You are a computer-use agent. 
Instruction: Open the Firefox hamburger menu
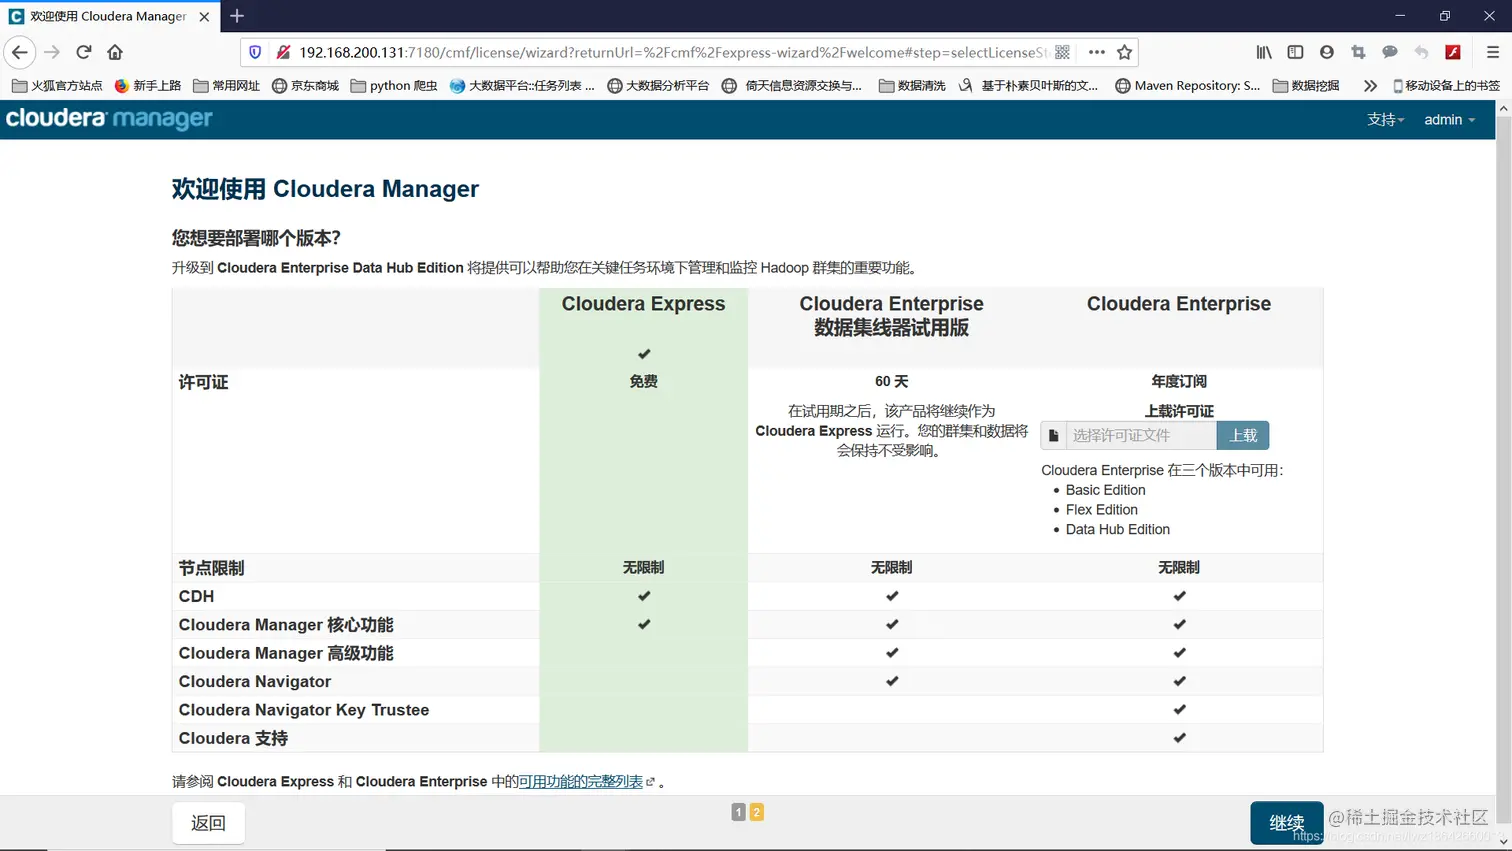point(1492,52)
